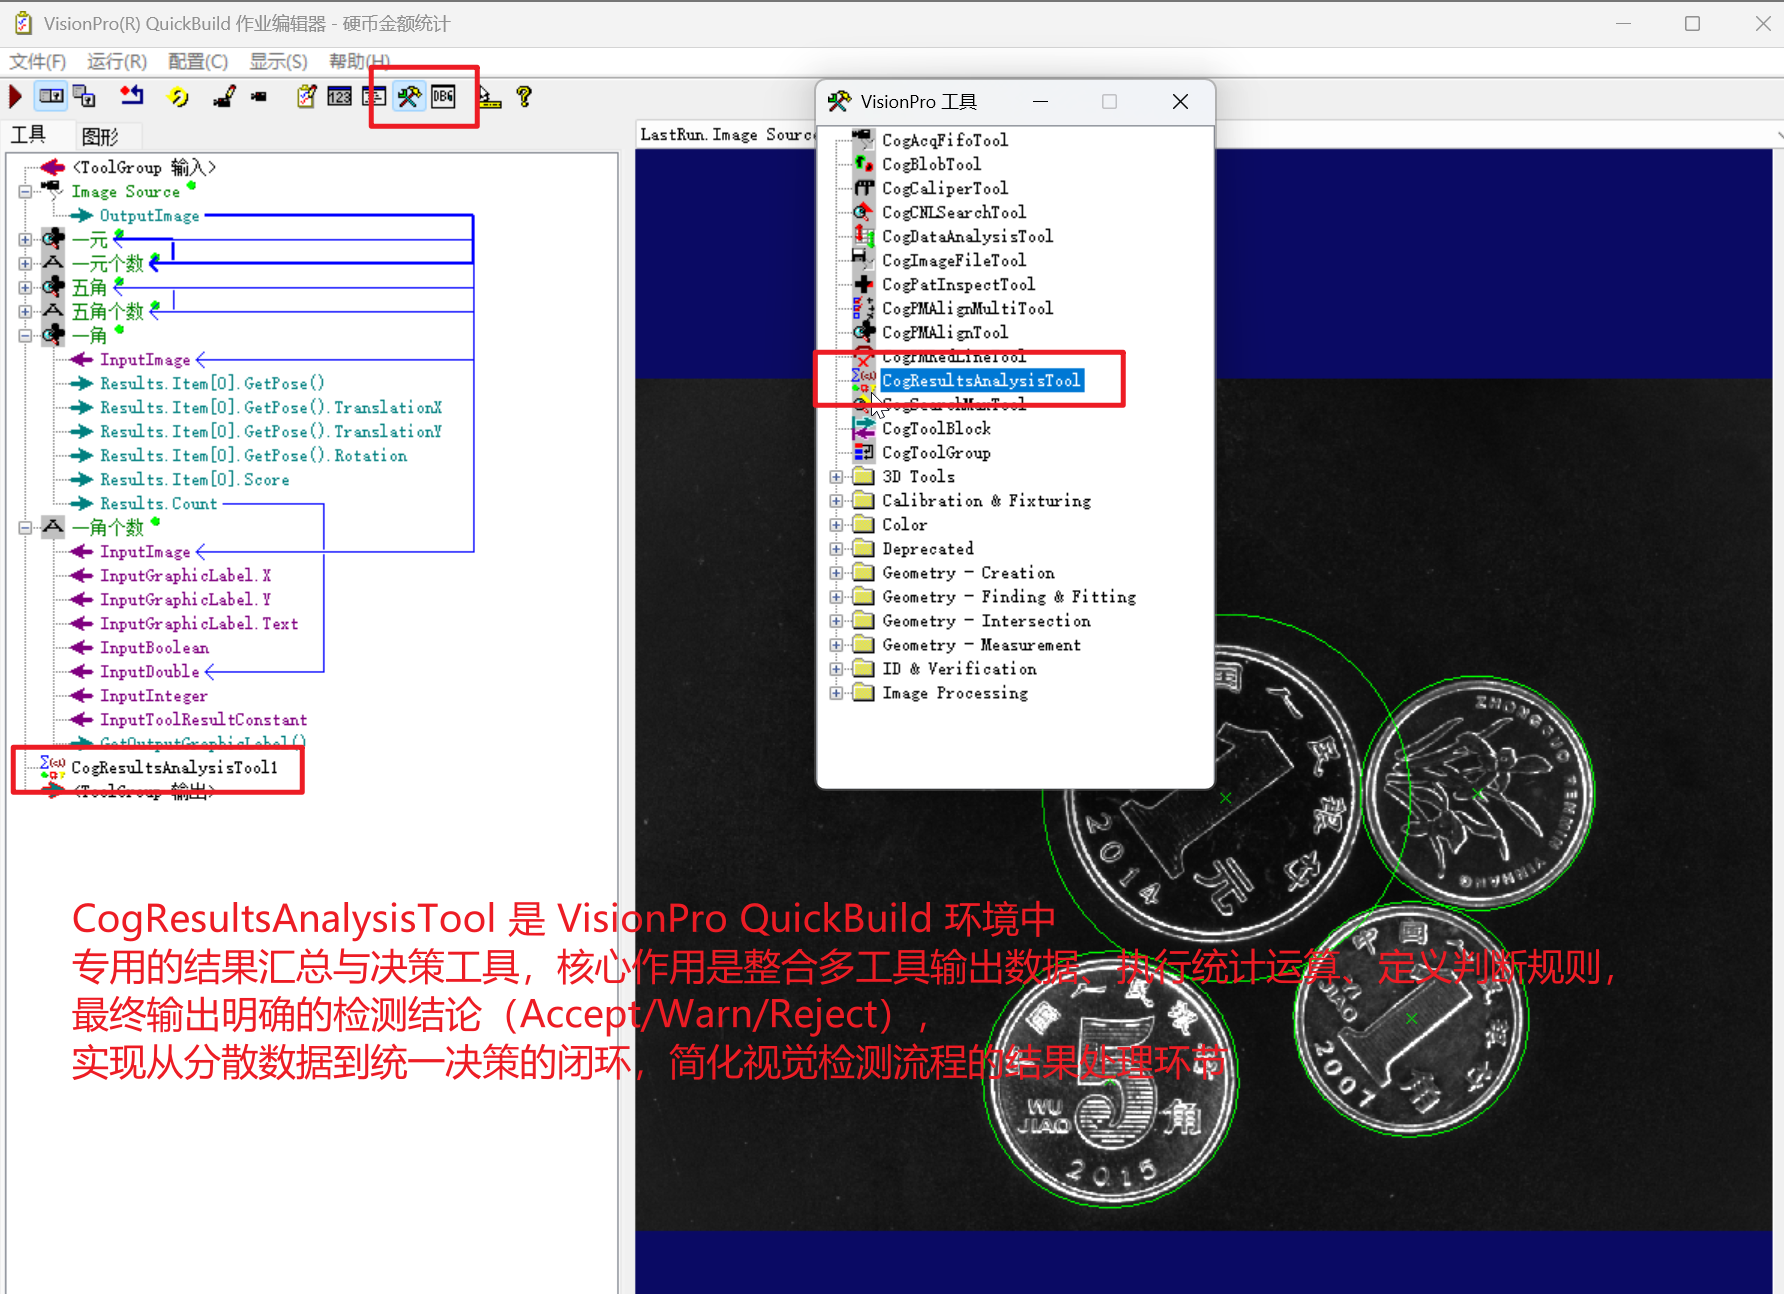Switch to the 工具 tab
The height and width of the screenshot is (1294, 1784).
tap(29, 135)
